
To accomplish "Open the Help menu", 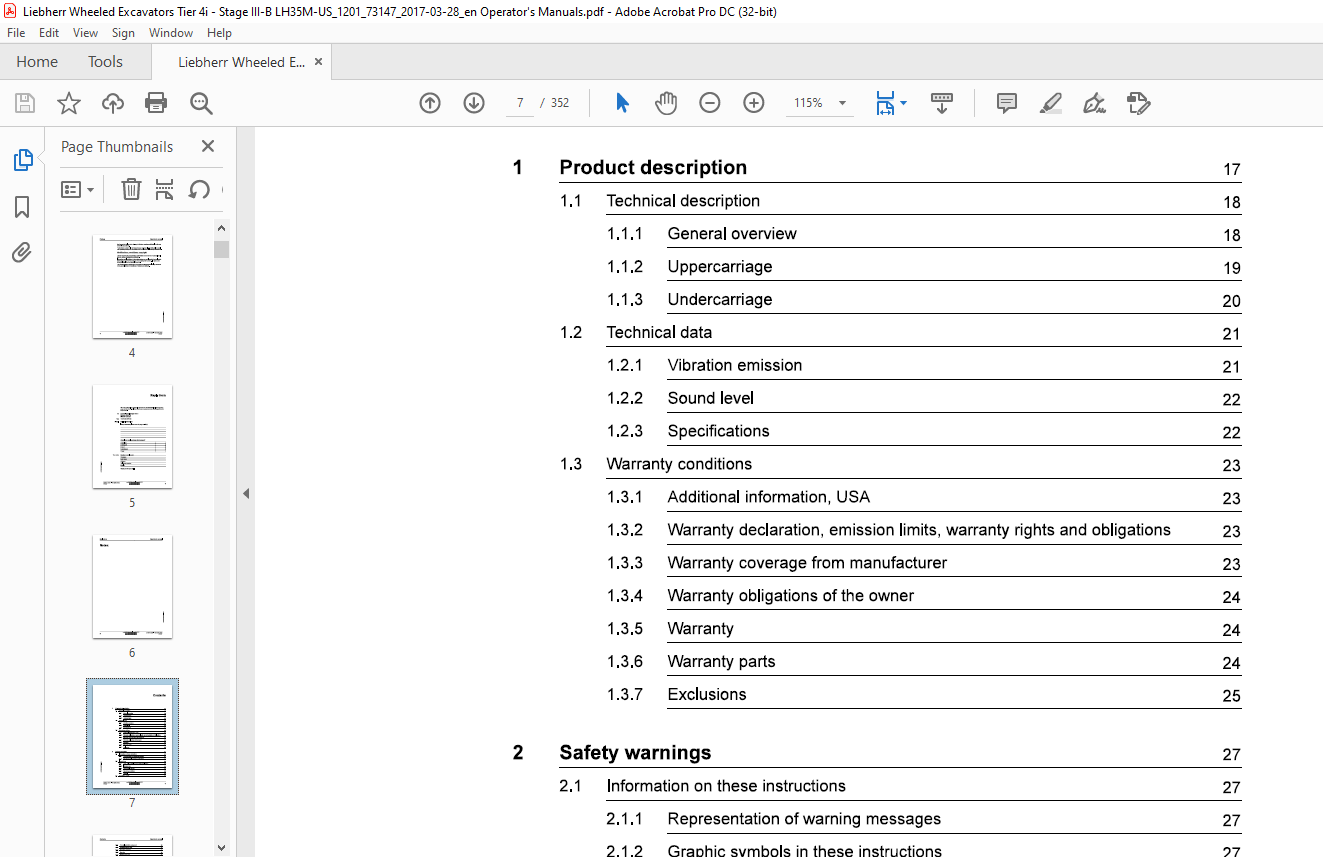I will [219, 33].
